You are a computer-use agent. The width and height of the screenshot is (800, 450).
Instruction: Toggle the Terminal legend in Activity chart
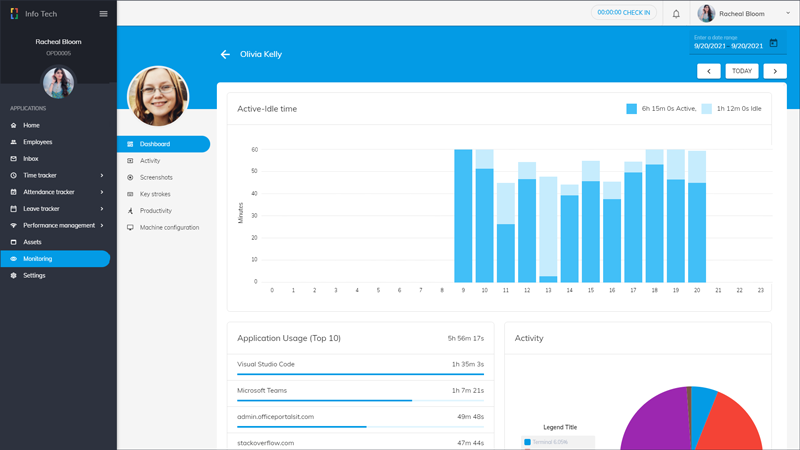coord(528,441)
